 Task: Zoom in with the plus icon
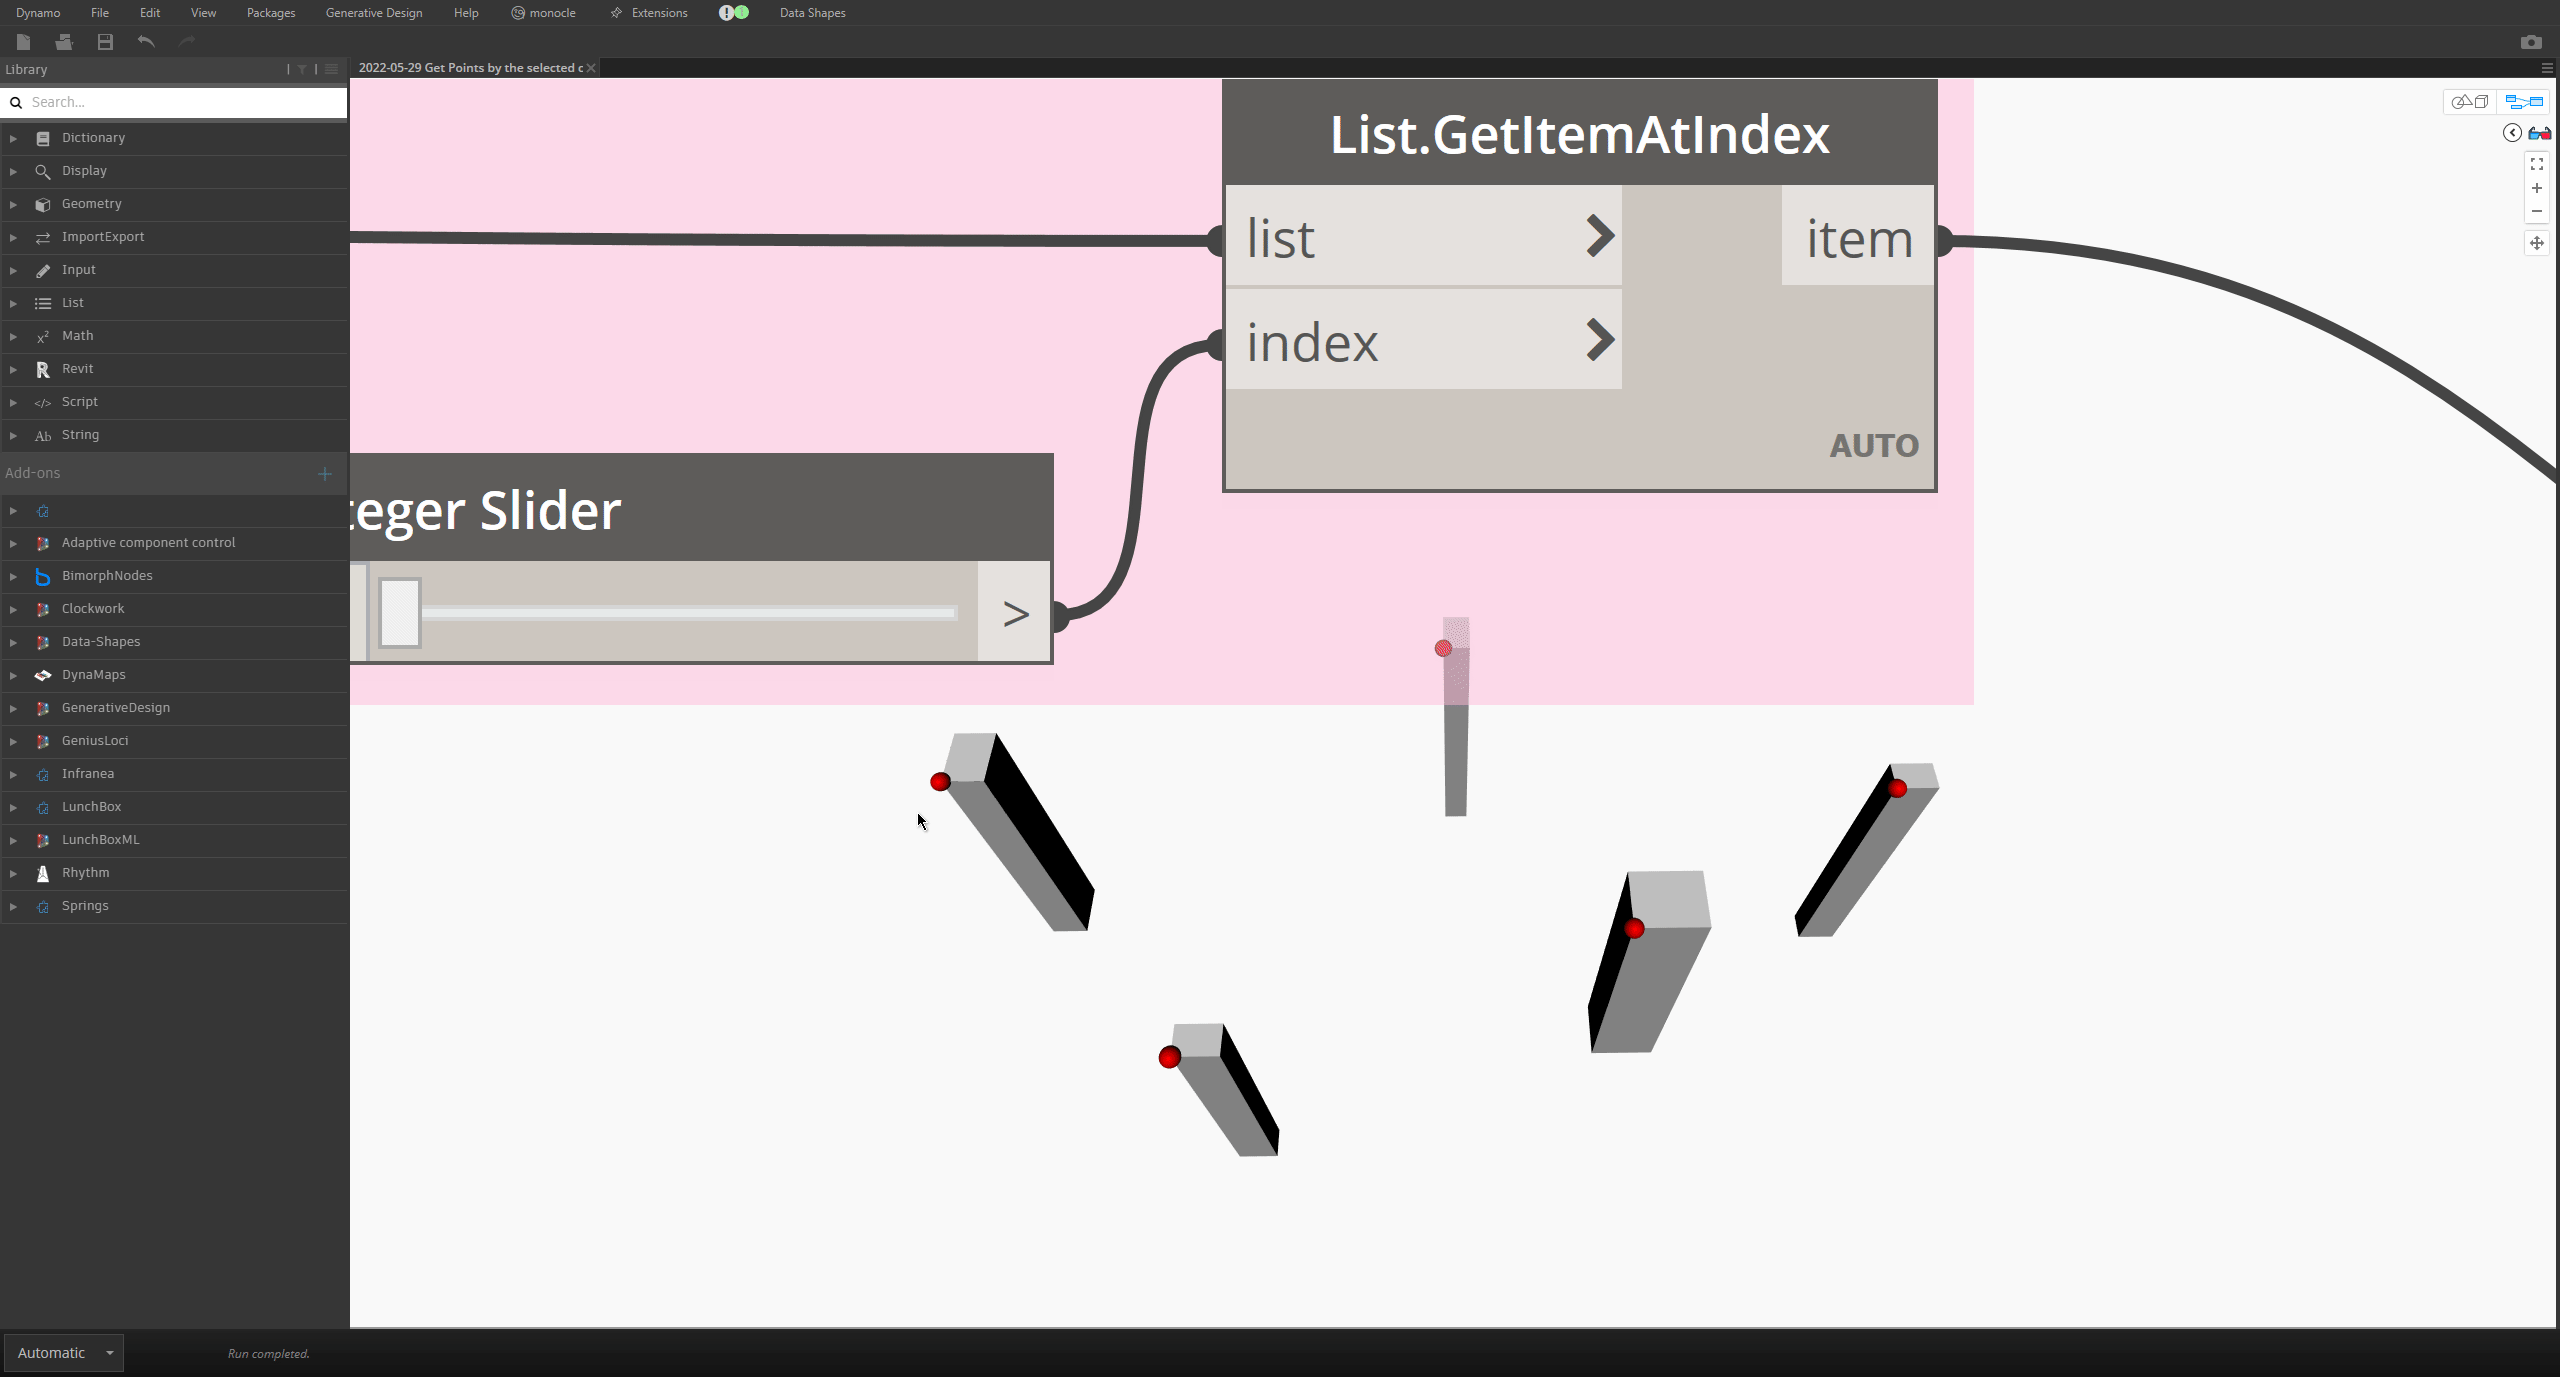coord(2537,188)
